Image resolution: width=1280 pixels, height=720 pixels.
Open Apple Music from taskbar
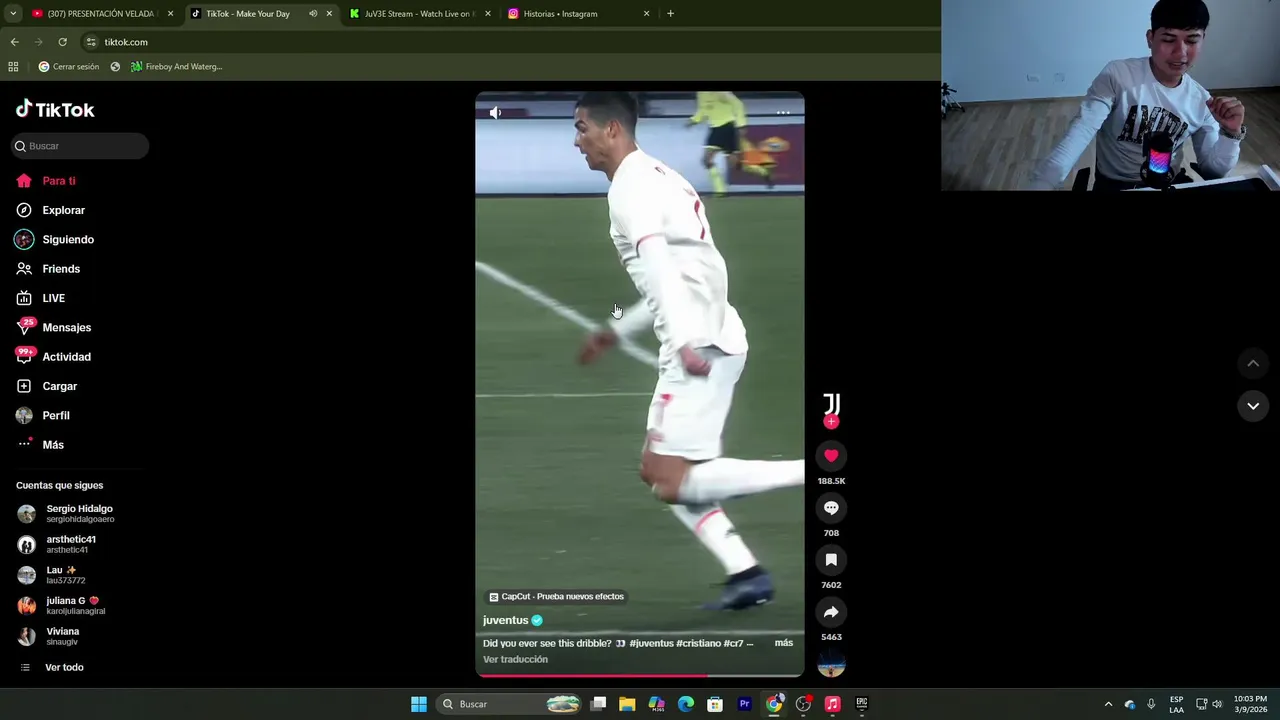[x=832, y=704]
